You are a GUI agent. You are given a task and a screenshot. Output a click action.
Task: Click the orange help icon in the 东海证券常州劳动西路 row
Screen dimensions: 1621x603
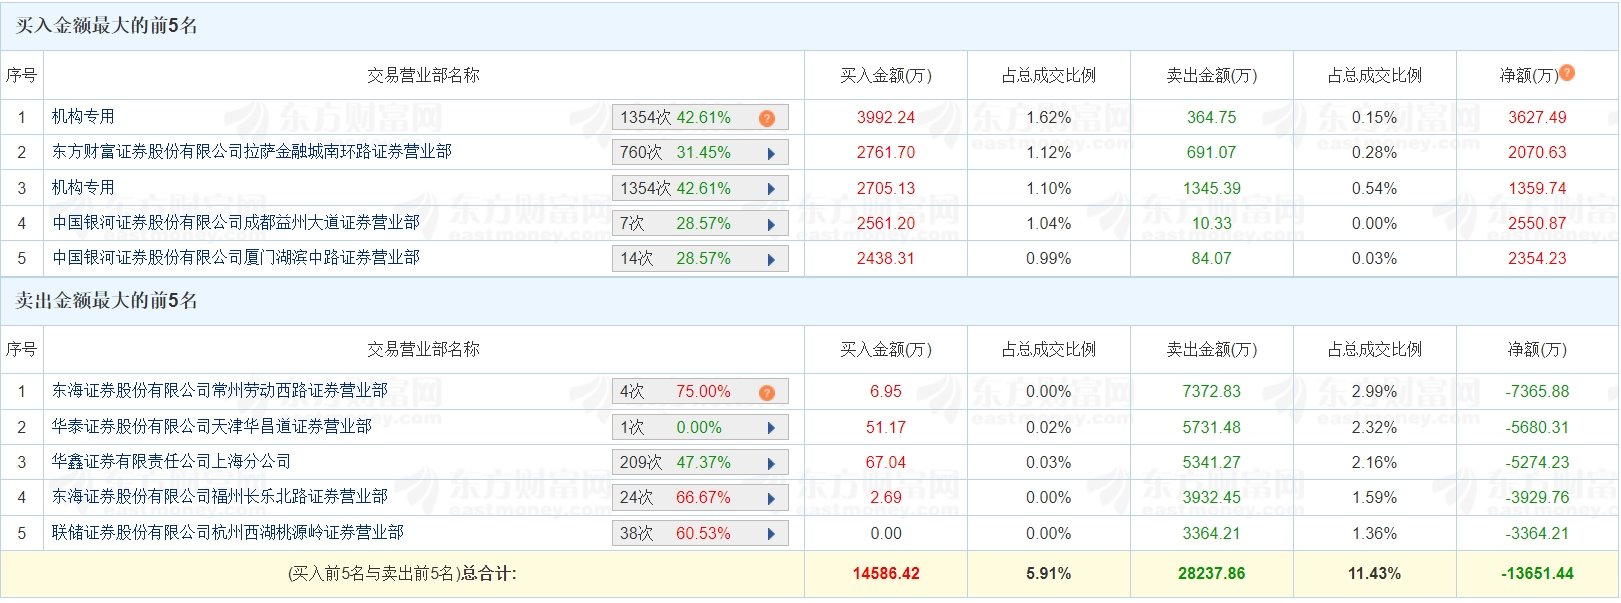click(767, 392)
